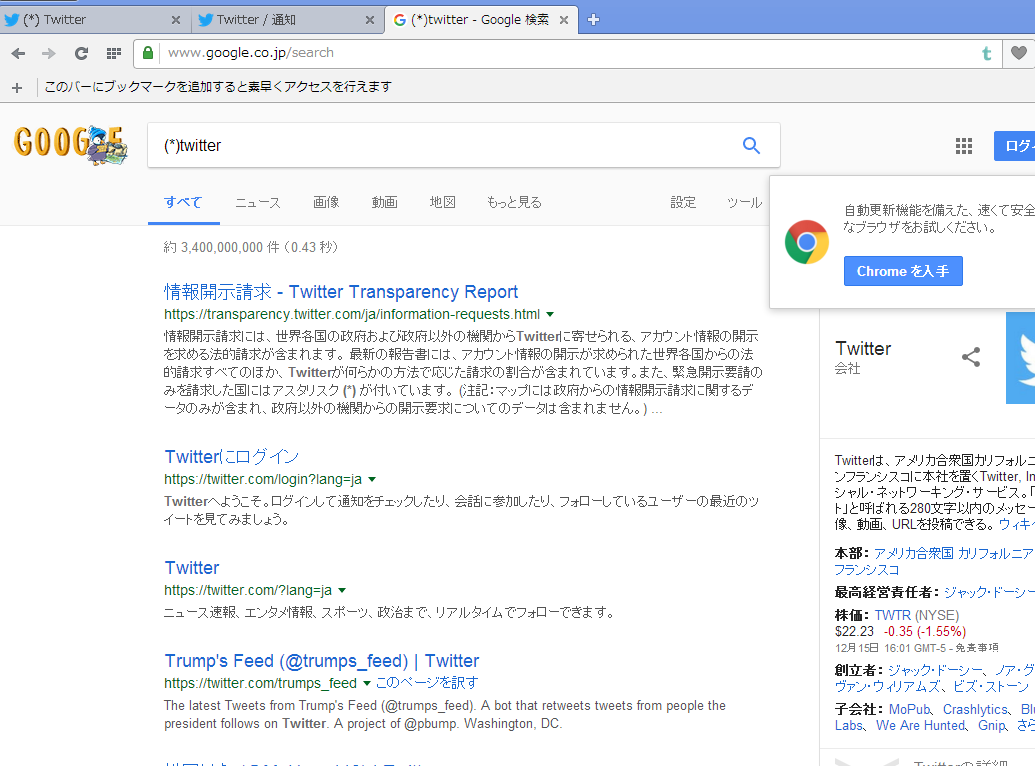Add a bookmark with the plus icon
The image size is (1035, 766).
point(17,87)
